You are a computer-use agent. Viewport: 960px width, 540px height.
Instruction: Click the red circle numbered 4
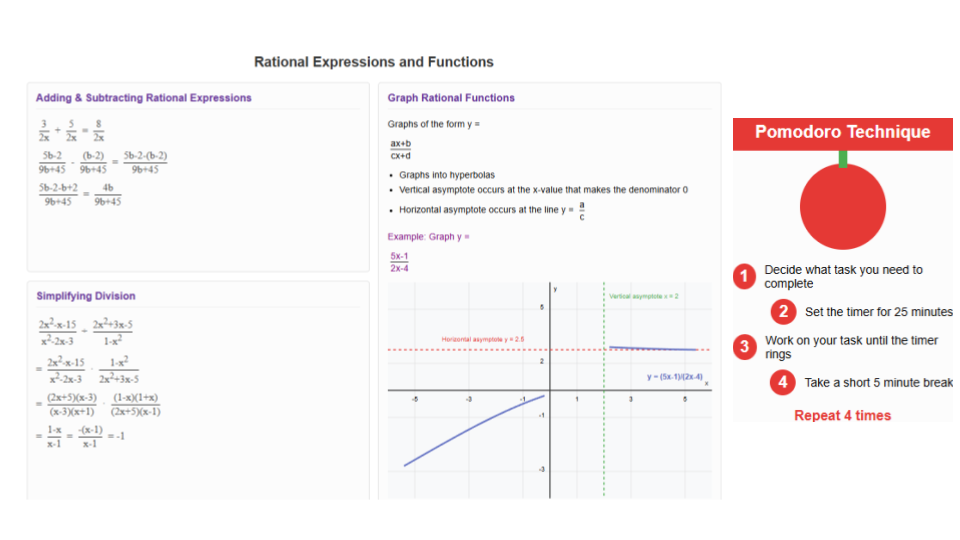tap(782, 383)
